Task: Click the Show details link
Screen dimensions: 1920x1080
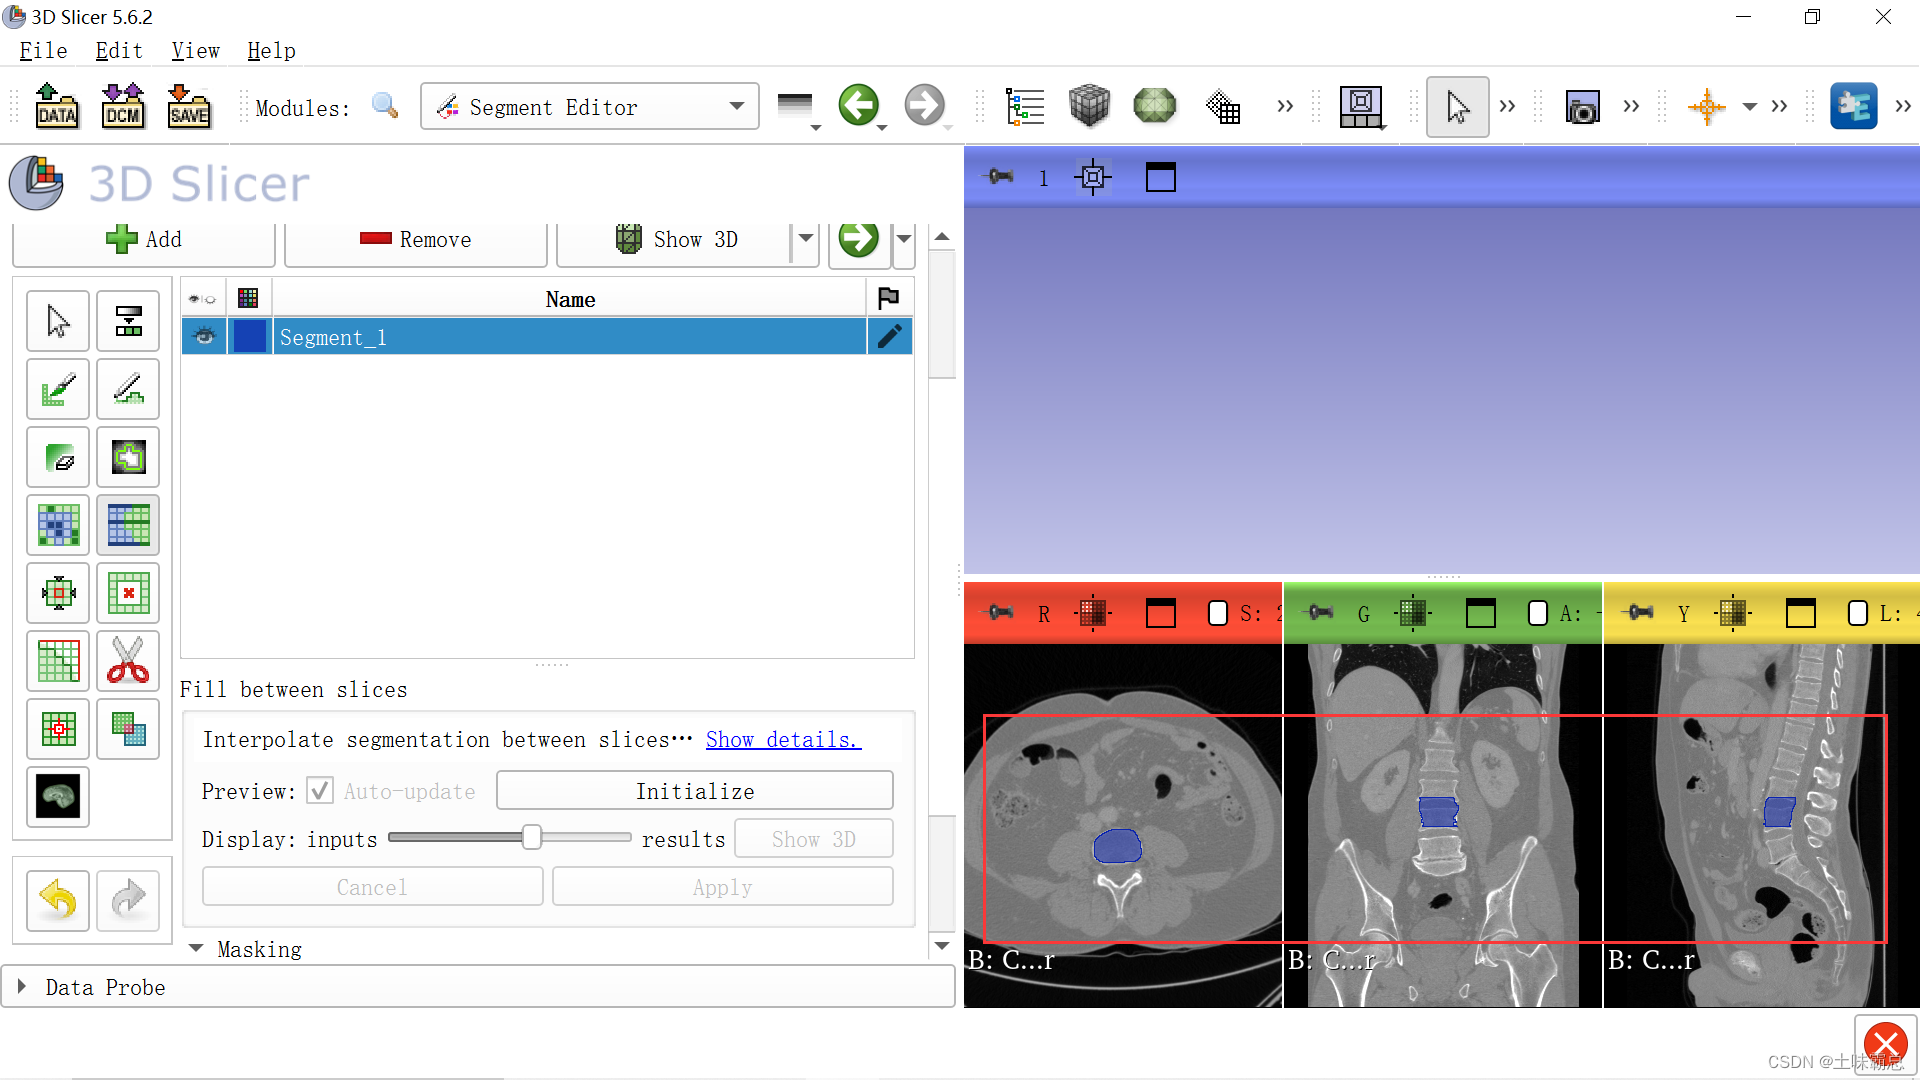Action: pos(783,739)
